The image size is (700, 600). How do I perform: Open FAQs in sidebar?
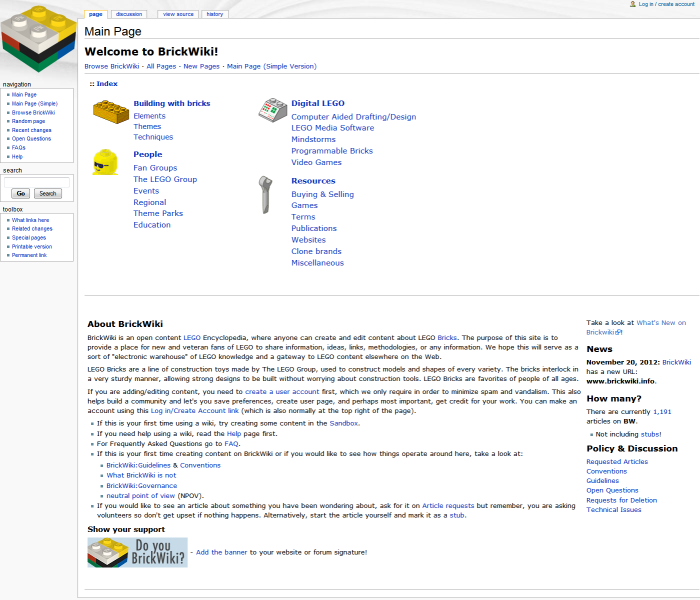19,147
